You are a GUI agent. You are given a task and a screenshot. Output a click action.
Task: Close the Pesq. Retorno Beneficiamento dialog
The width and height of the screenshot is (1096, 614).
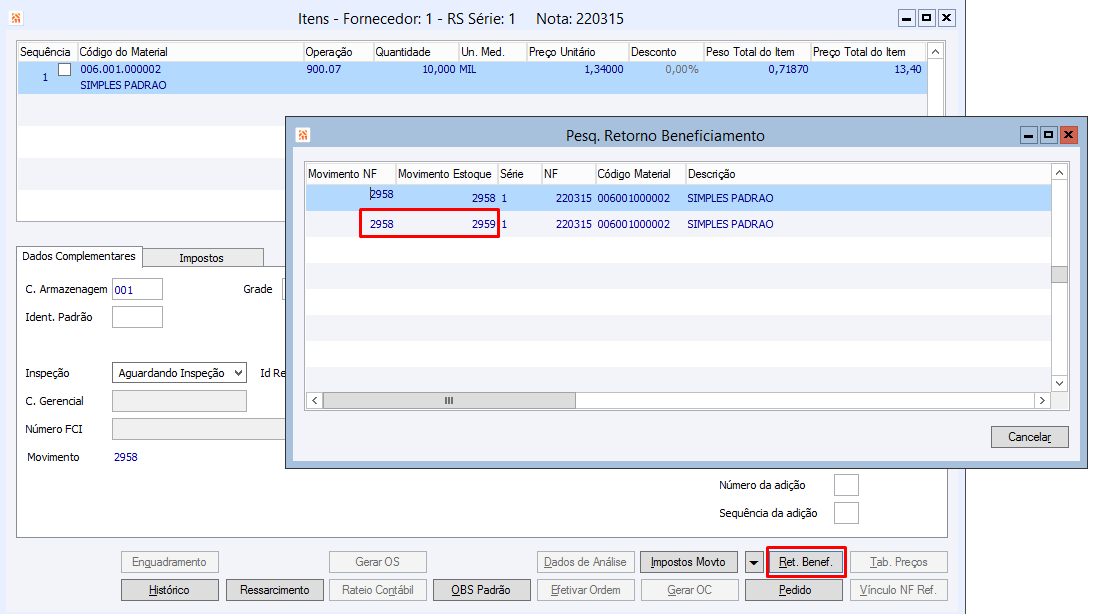pyautogui.click(x=1069, y=135)
